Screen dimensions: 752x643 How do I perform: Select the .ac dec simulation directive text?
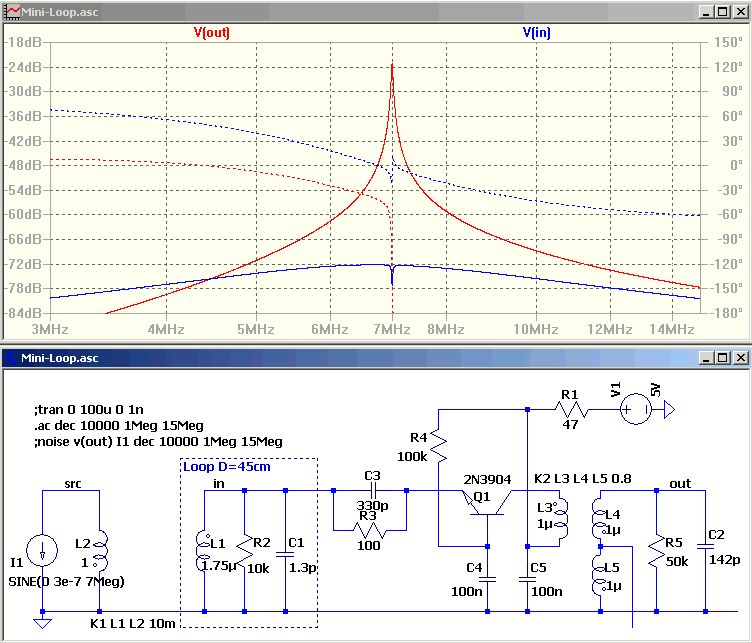tap(118, 425)
